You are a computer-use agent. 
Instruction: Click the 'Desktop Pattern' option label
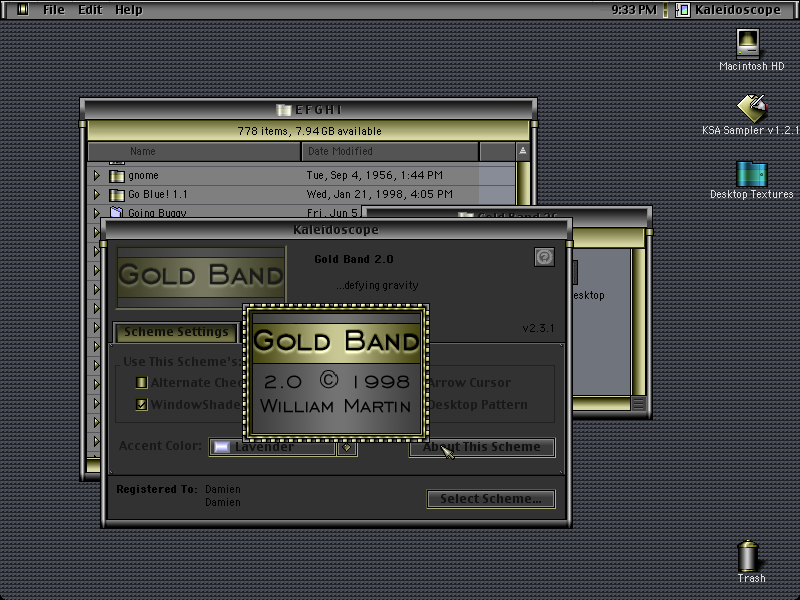click(x=478, y=405)
